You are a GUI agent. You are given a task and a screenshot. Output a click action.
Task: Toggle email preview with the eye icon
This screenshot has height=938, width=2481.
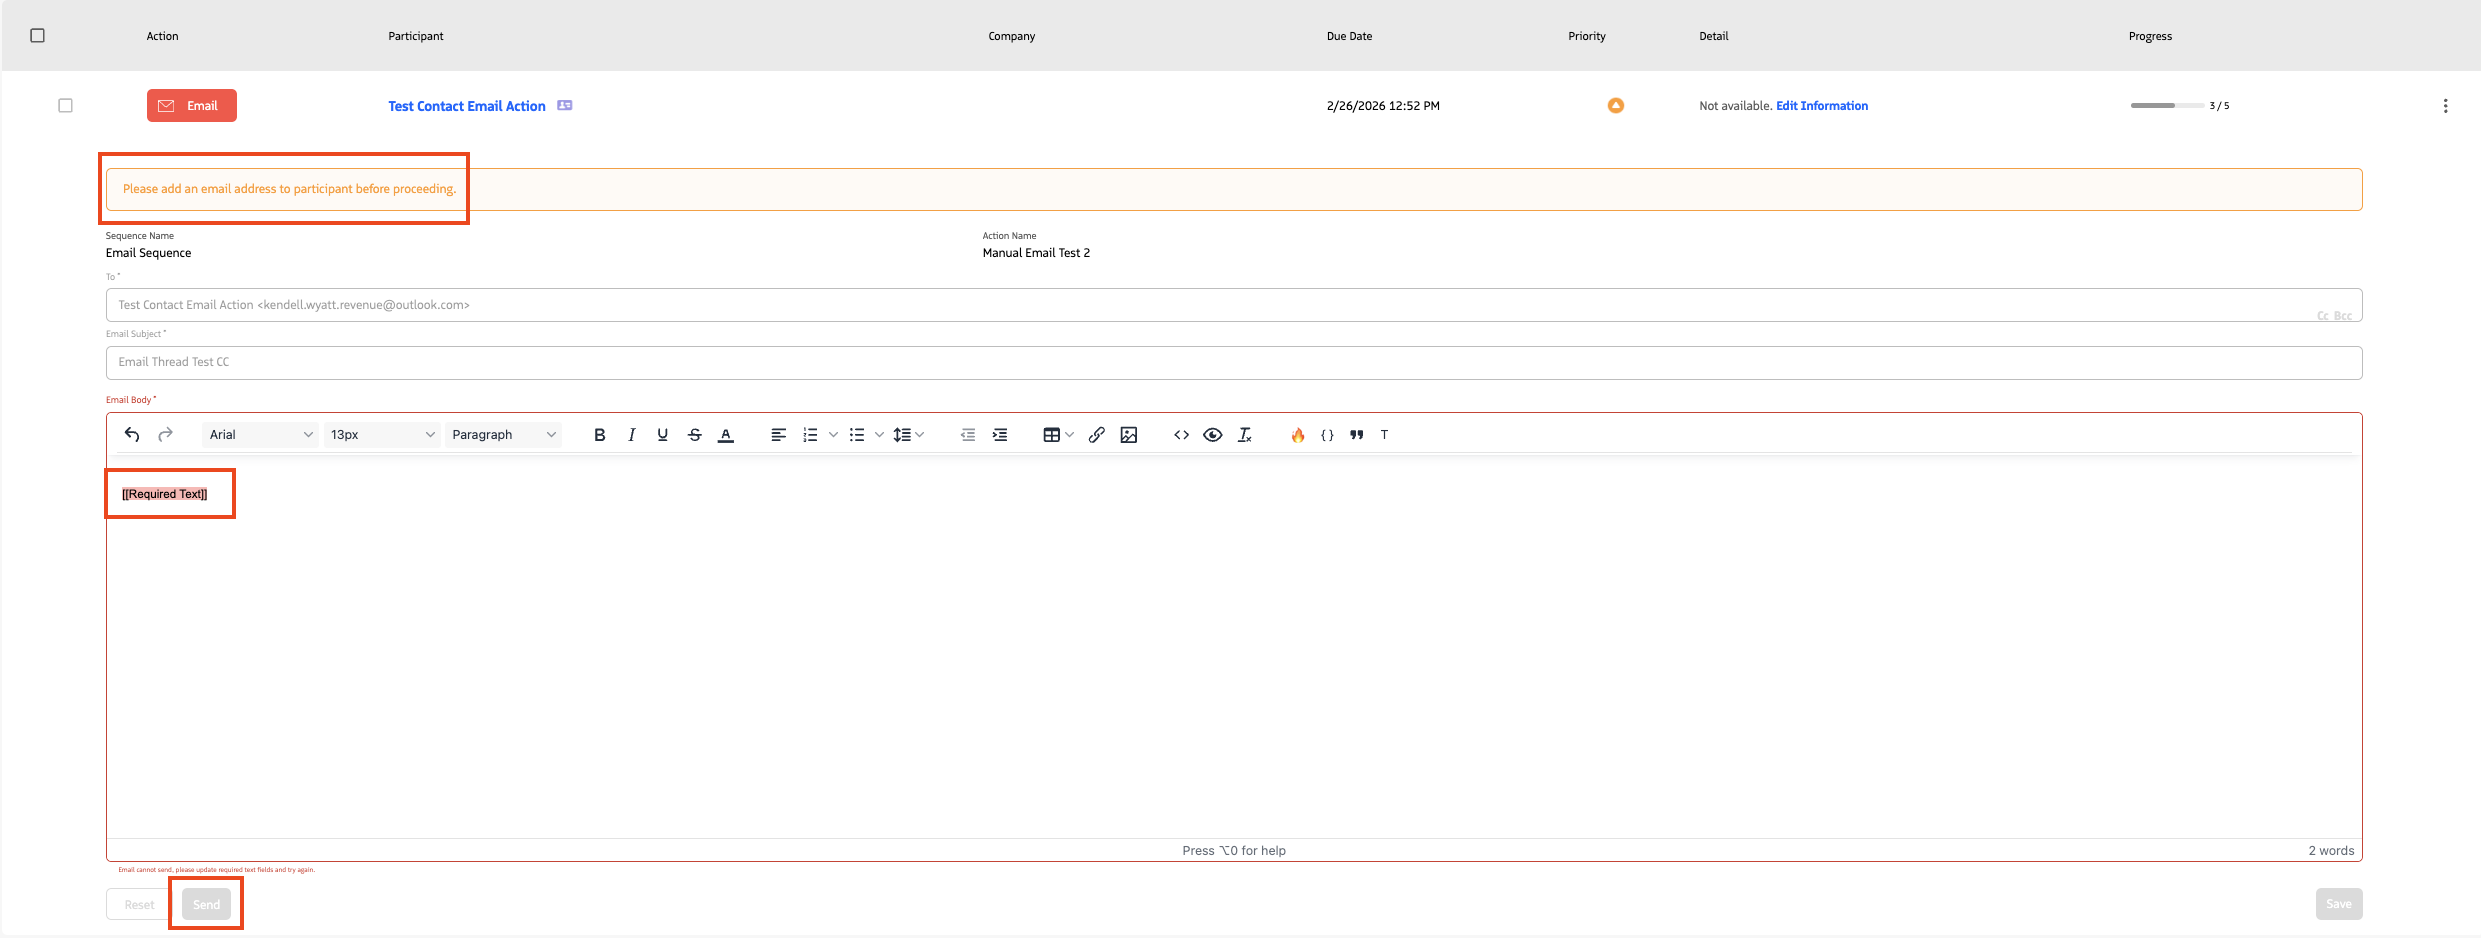(x=1213, y=434)
